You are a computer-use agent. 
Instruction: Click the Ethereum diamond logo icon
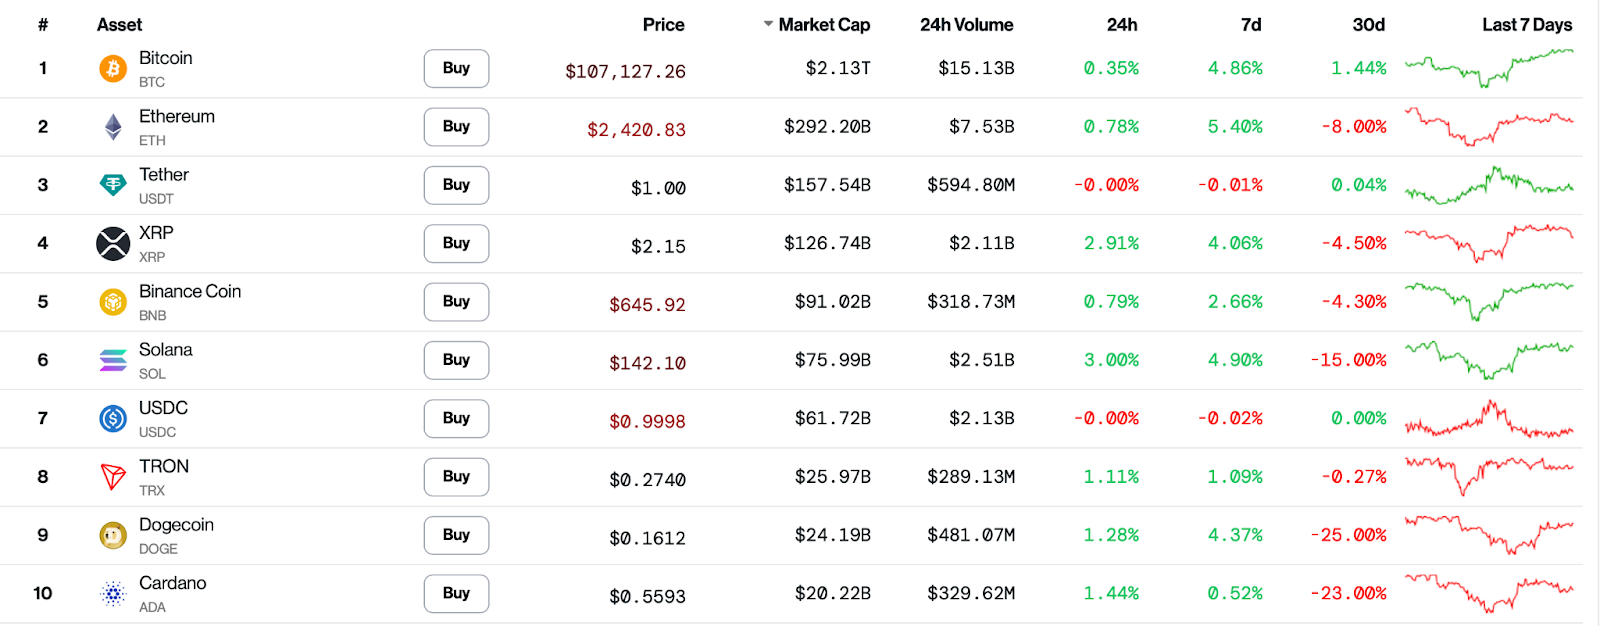pos(113,127)
